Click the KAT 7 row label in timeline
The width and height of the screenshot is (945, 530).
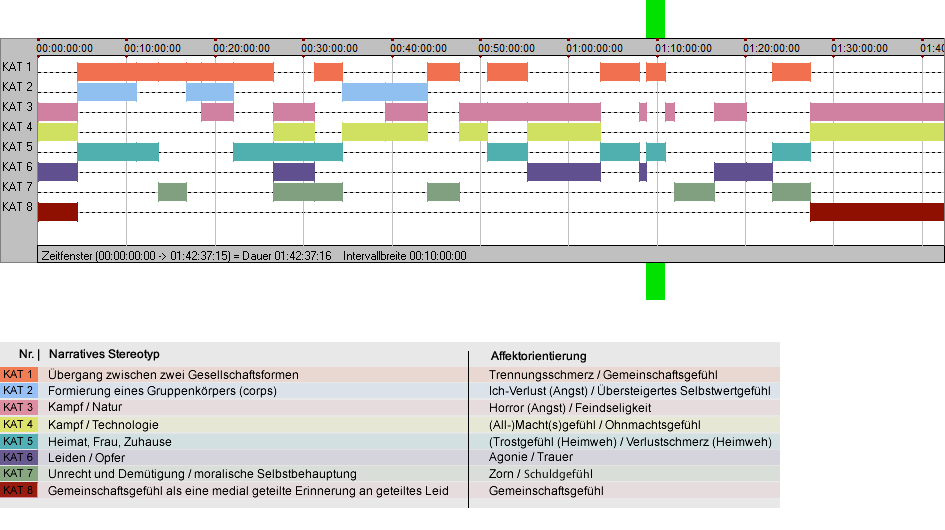click(17, 187)
